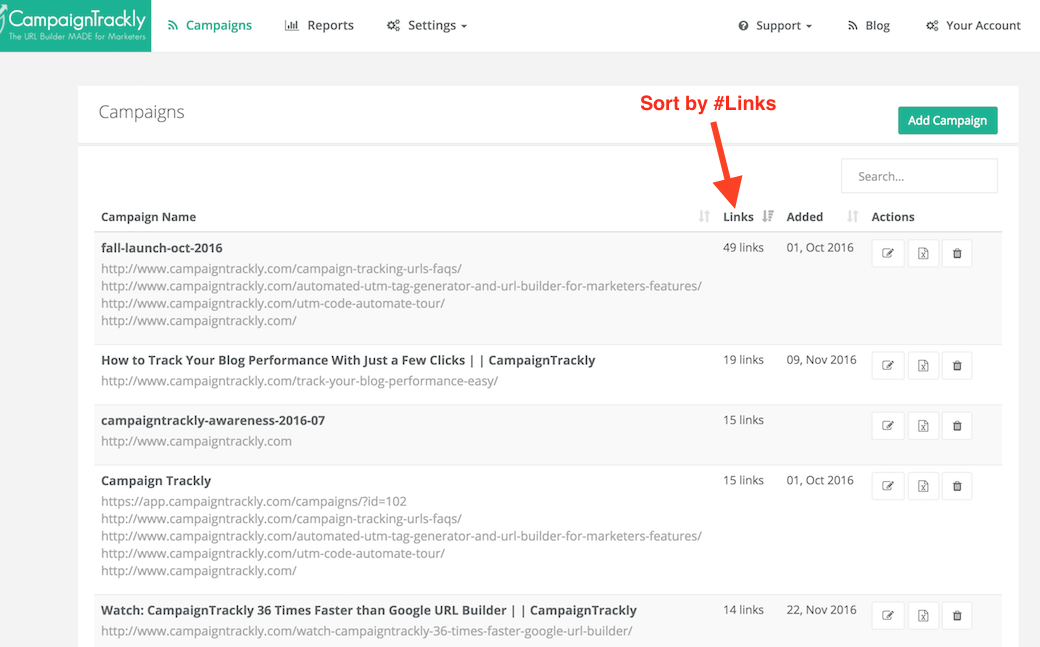Open the Settings dropdown menu
1040x647 pixels.
click(x=427, y=25)
